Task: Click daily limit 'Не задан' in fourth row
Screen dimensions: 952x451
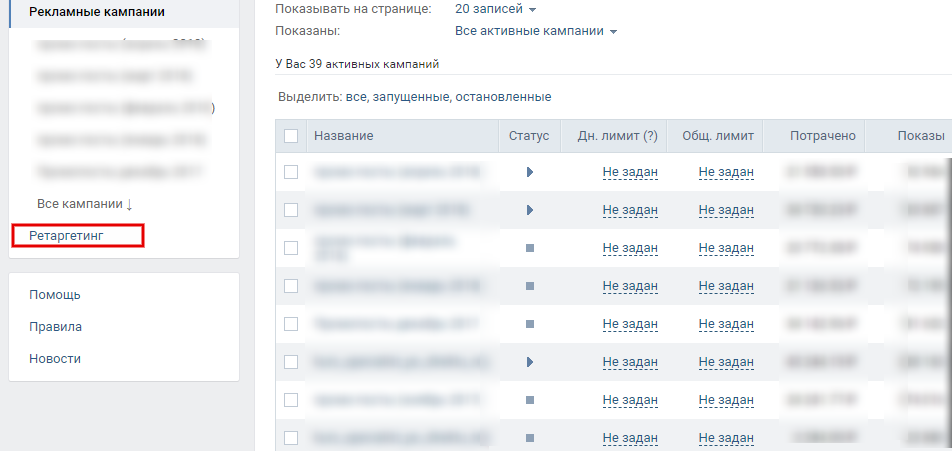Action: [x=630, y=286]
